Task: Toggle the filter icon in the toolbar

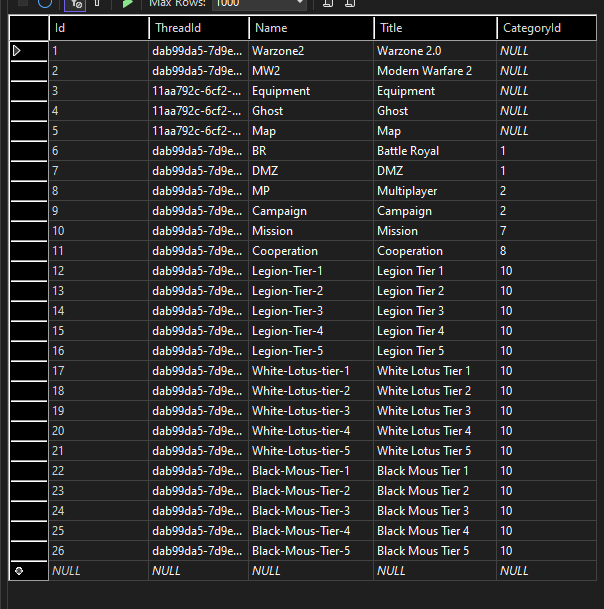Action: (x=75, y=4)
